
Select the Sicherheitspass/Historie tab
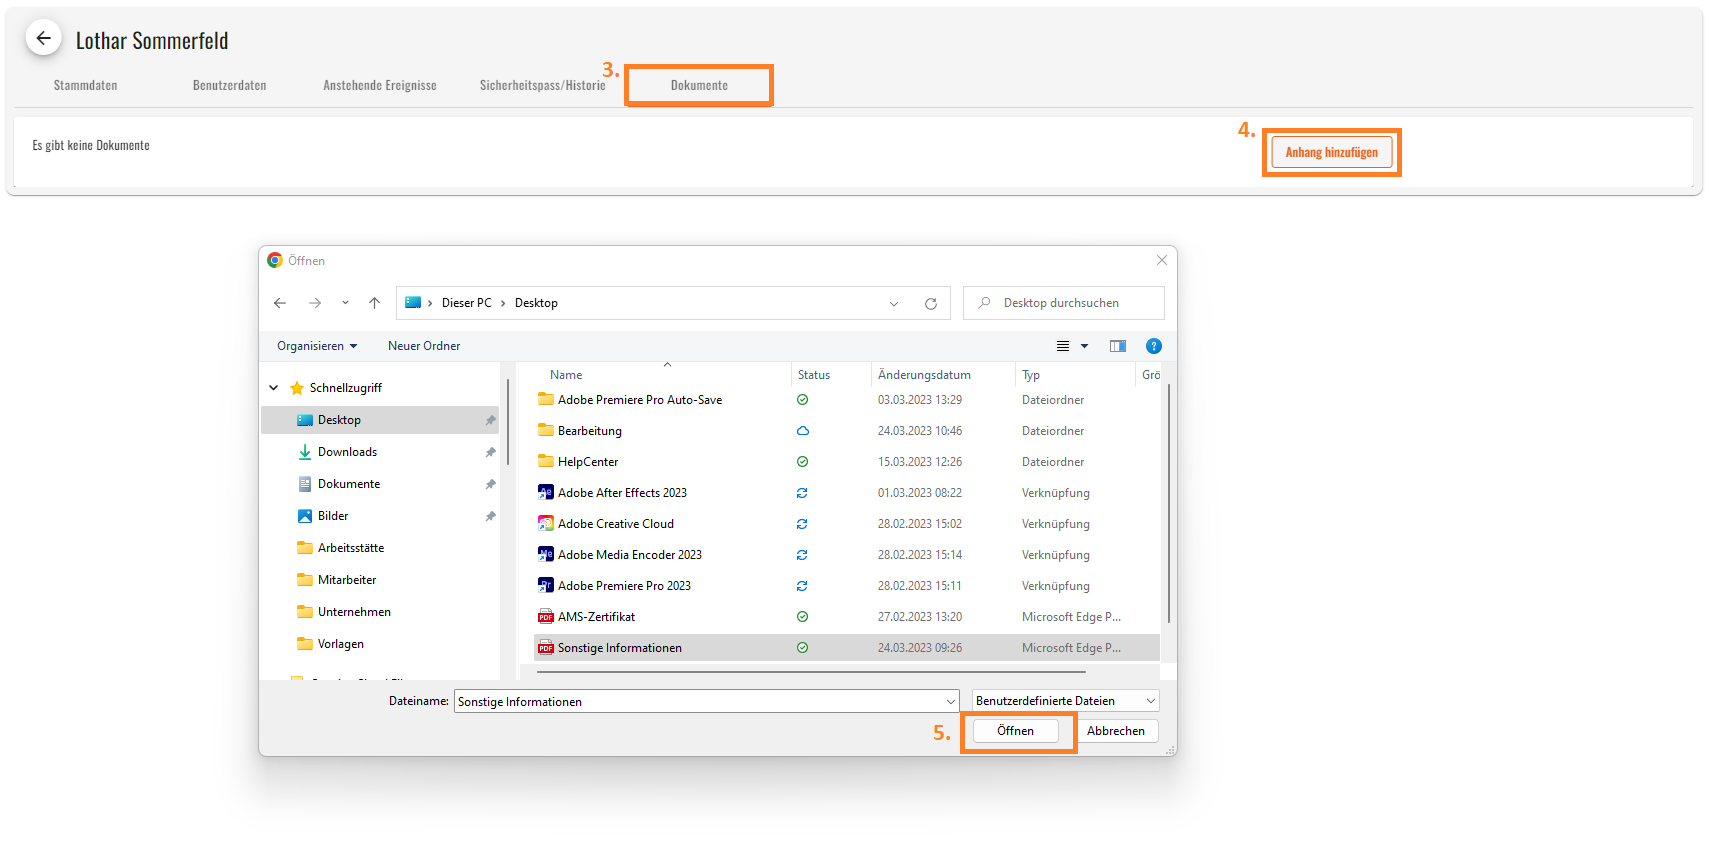pyautogui.click(x=542, y=85)
